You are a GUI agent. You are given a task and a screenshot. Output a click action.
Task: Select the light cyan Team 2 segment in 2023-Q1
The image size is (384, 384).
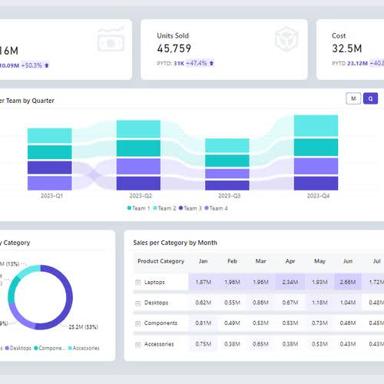pyautogui.click(x=49, y=136)
